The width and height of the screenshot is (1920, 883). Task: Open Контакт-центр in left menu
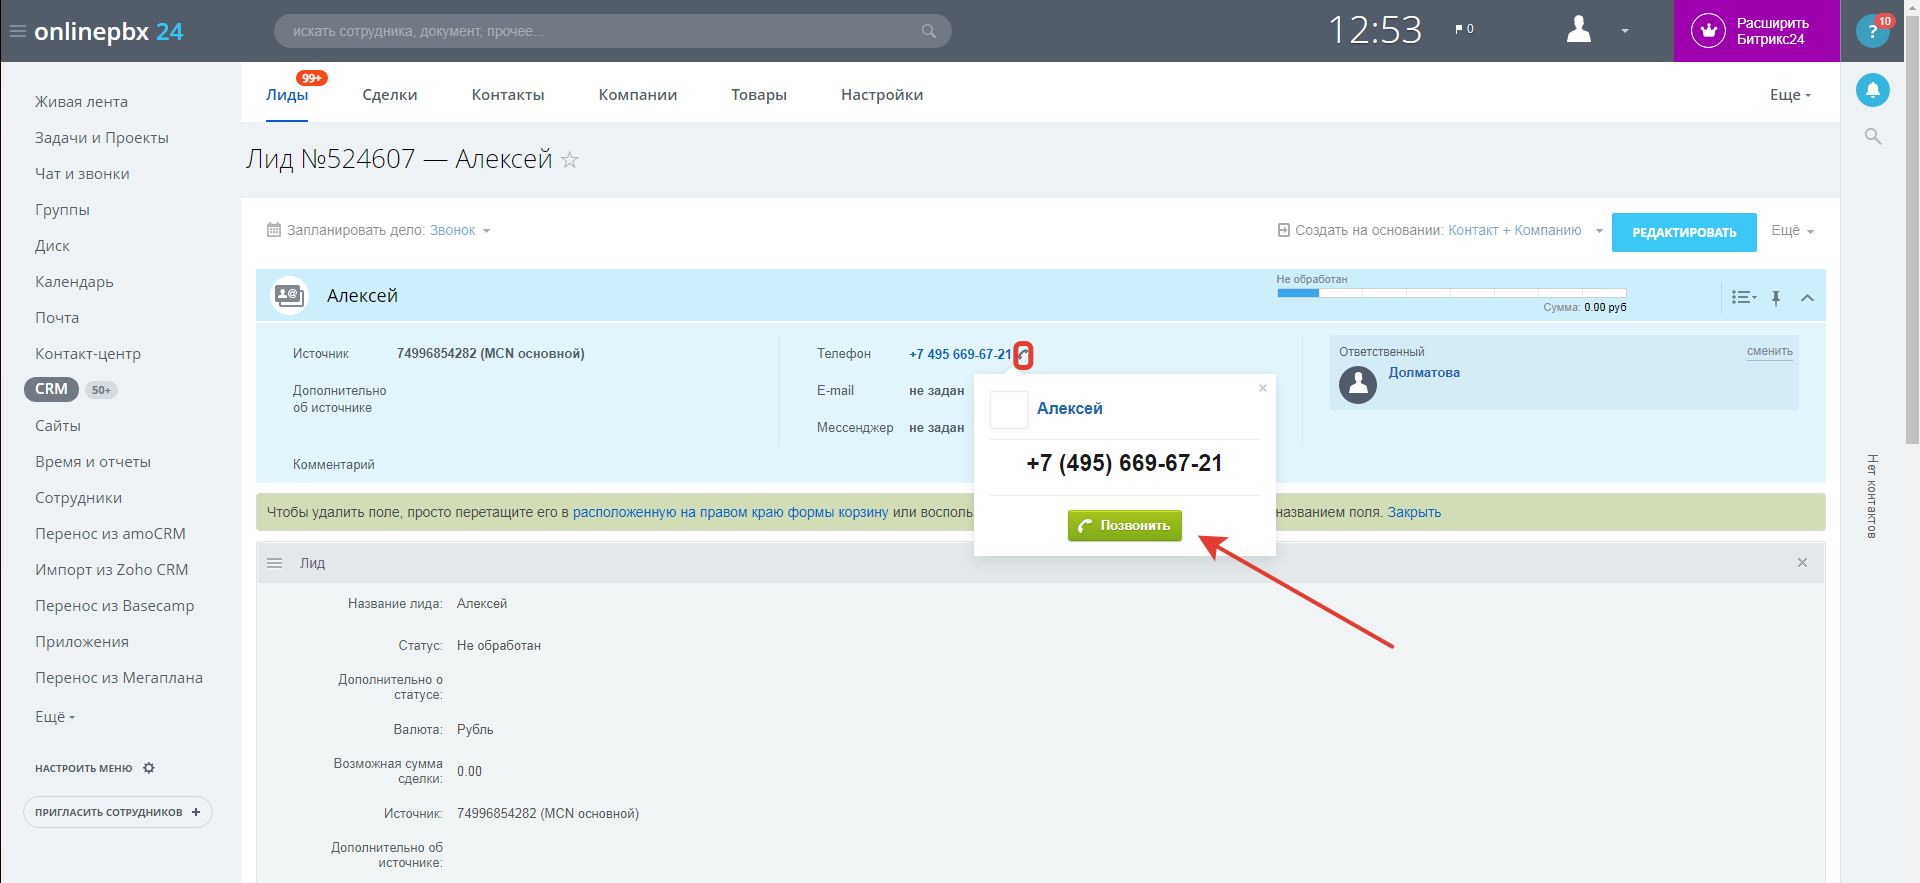[x=88, y=354]
